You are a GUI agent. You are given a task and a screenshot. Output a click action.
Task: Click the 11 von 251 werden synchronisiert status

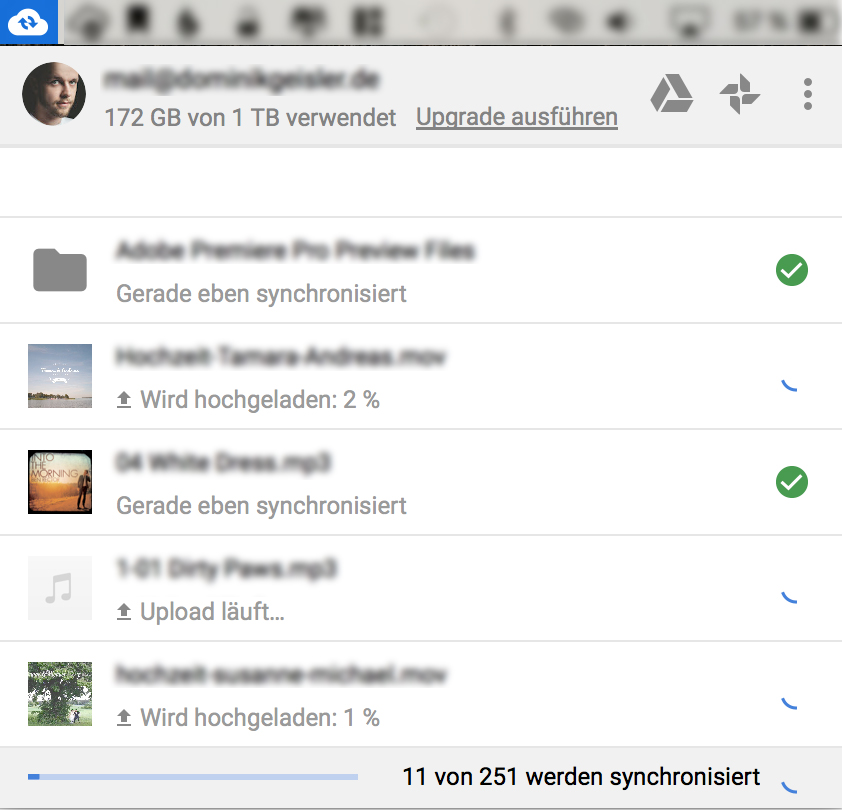[x=581, y=777]
